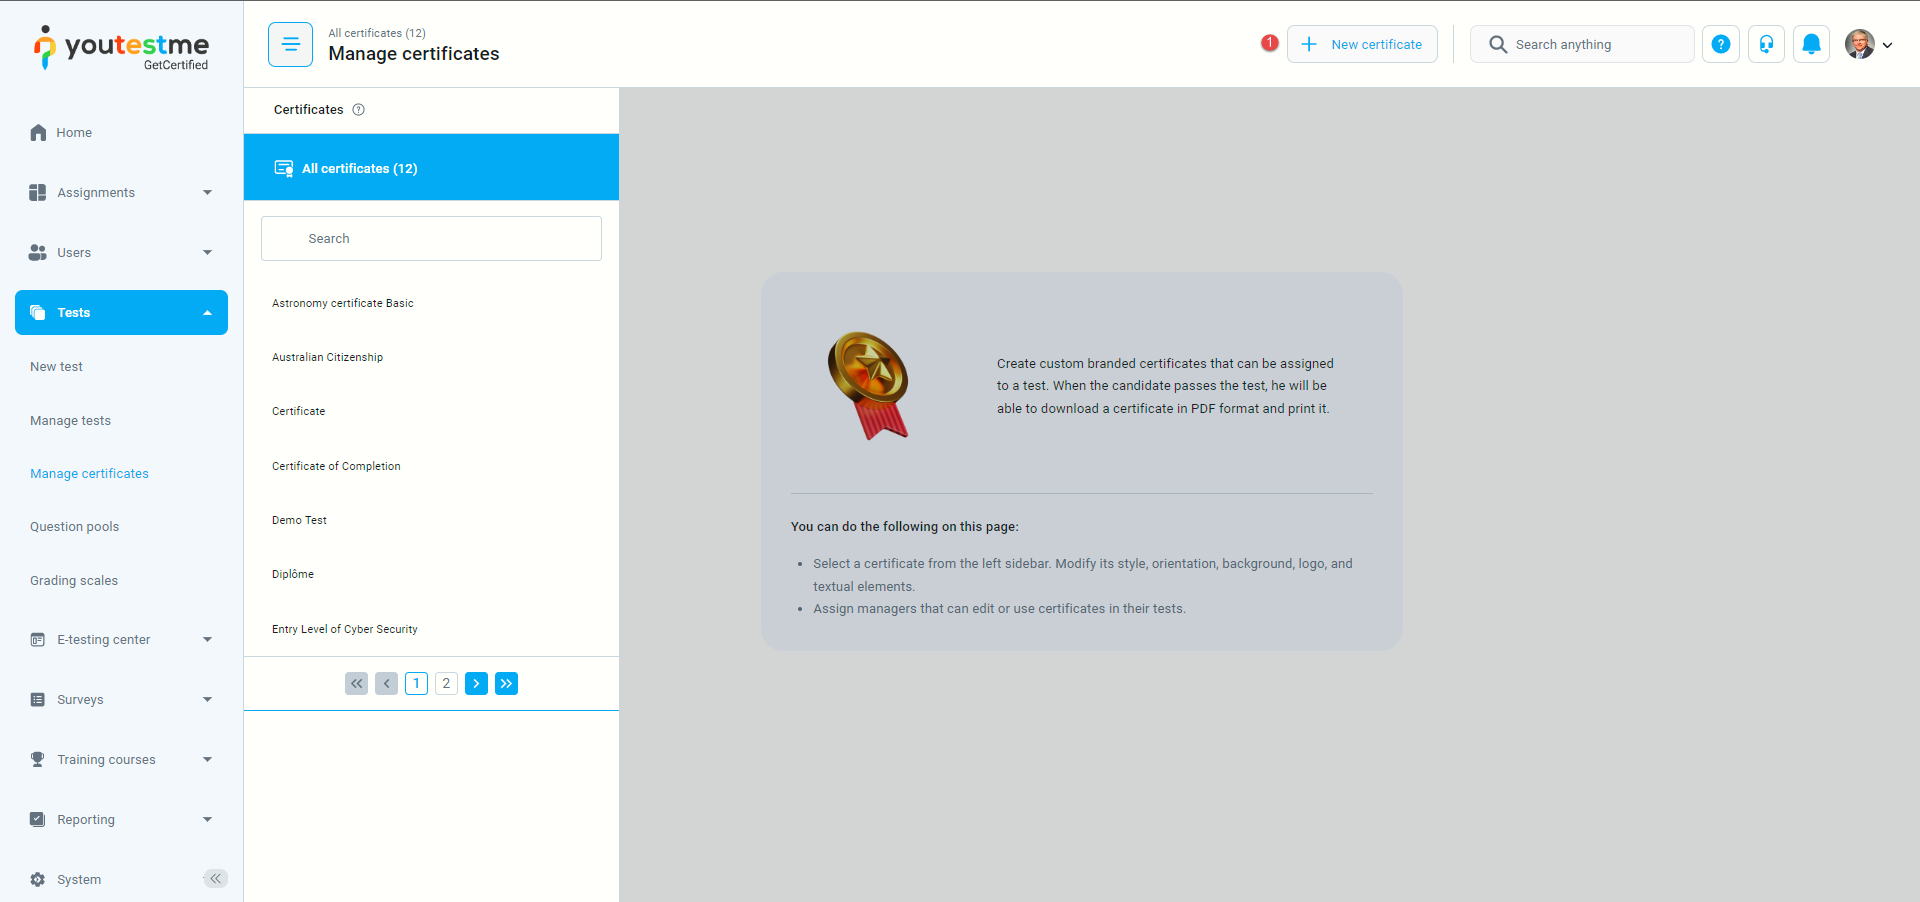
Task: Click the plus icon on New certificate
Action: click(x=1309, y=44)
